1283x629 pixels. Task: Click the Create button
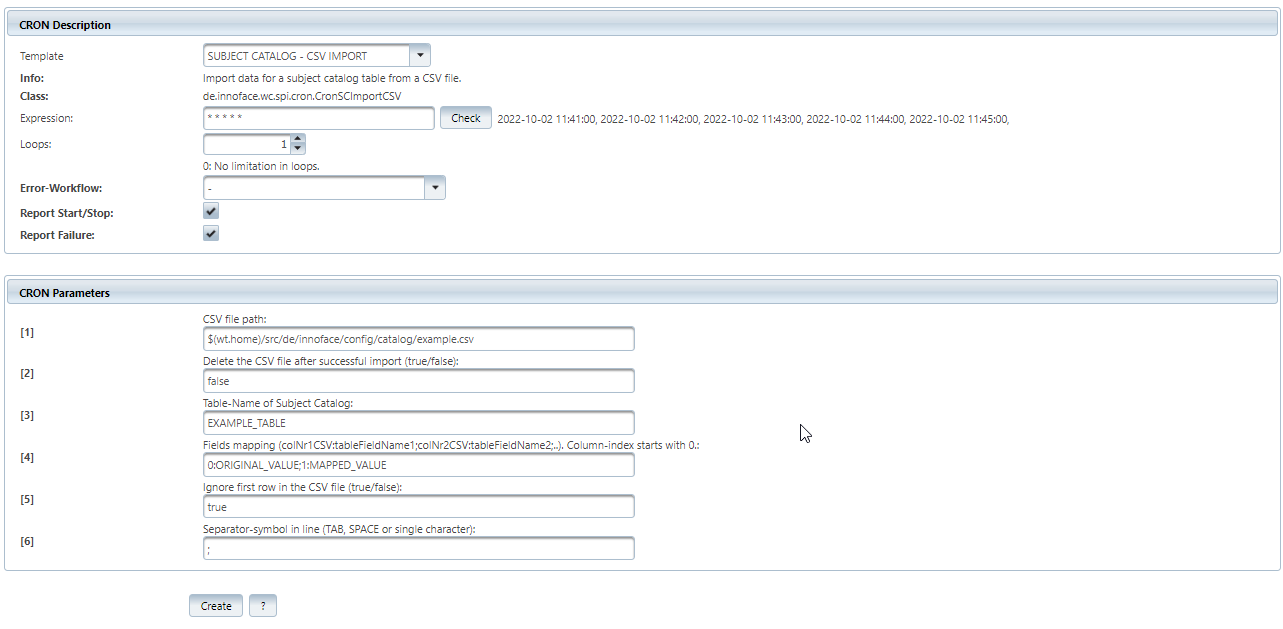tap(216, 606)
